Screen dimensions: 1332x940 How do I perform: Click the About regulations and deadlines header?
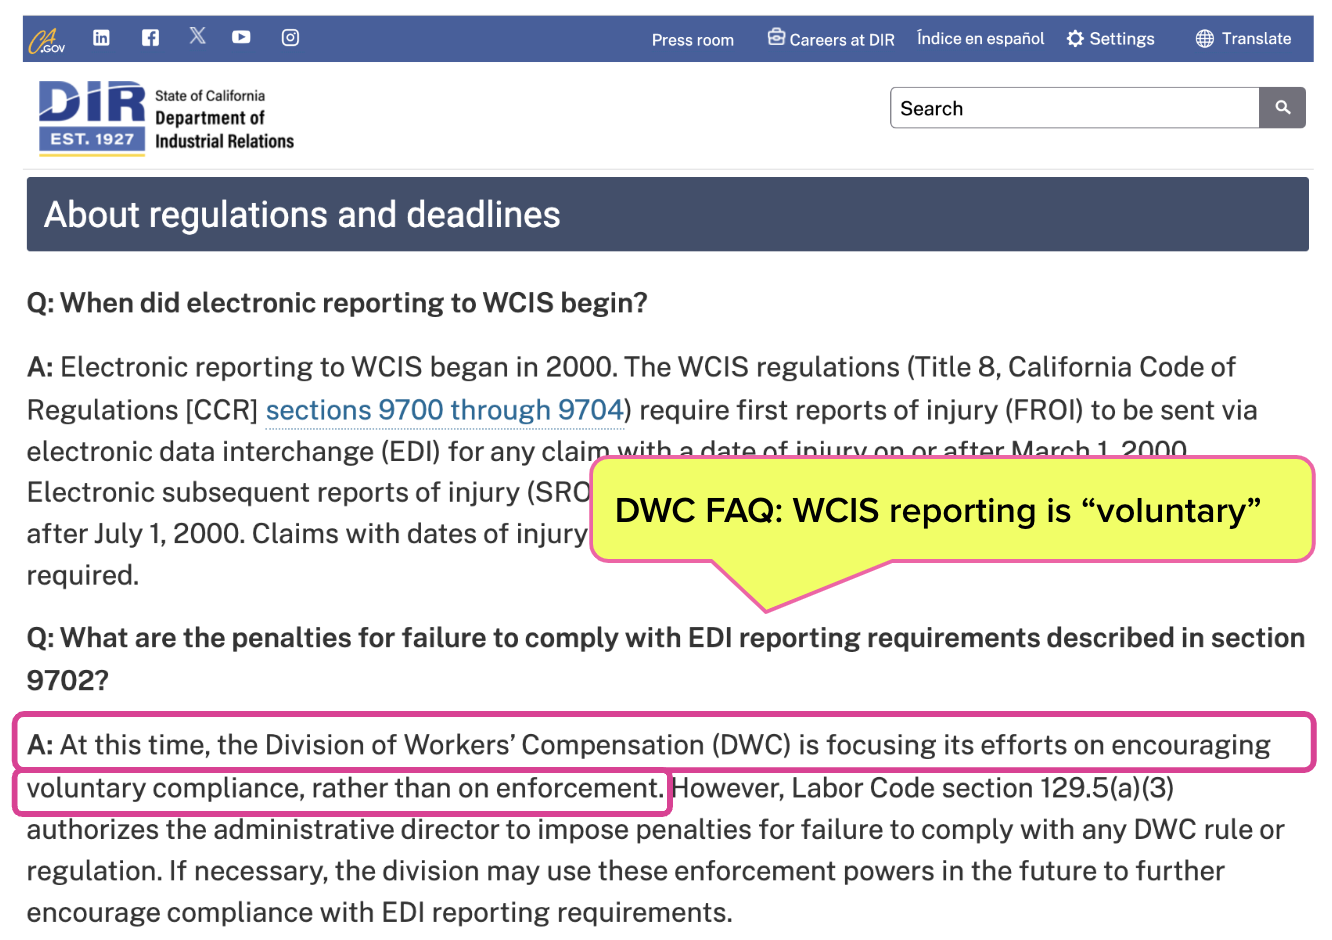pyautogui.click(x=302, y=215)
